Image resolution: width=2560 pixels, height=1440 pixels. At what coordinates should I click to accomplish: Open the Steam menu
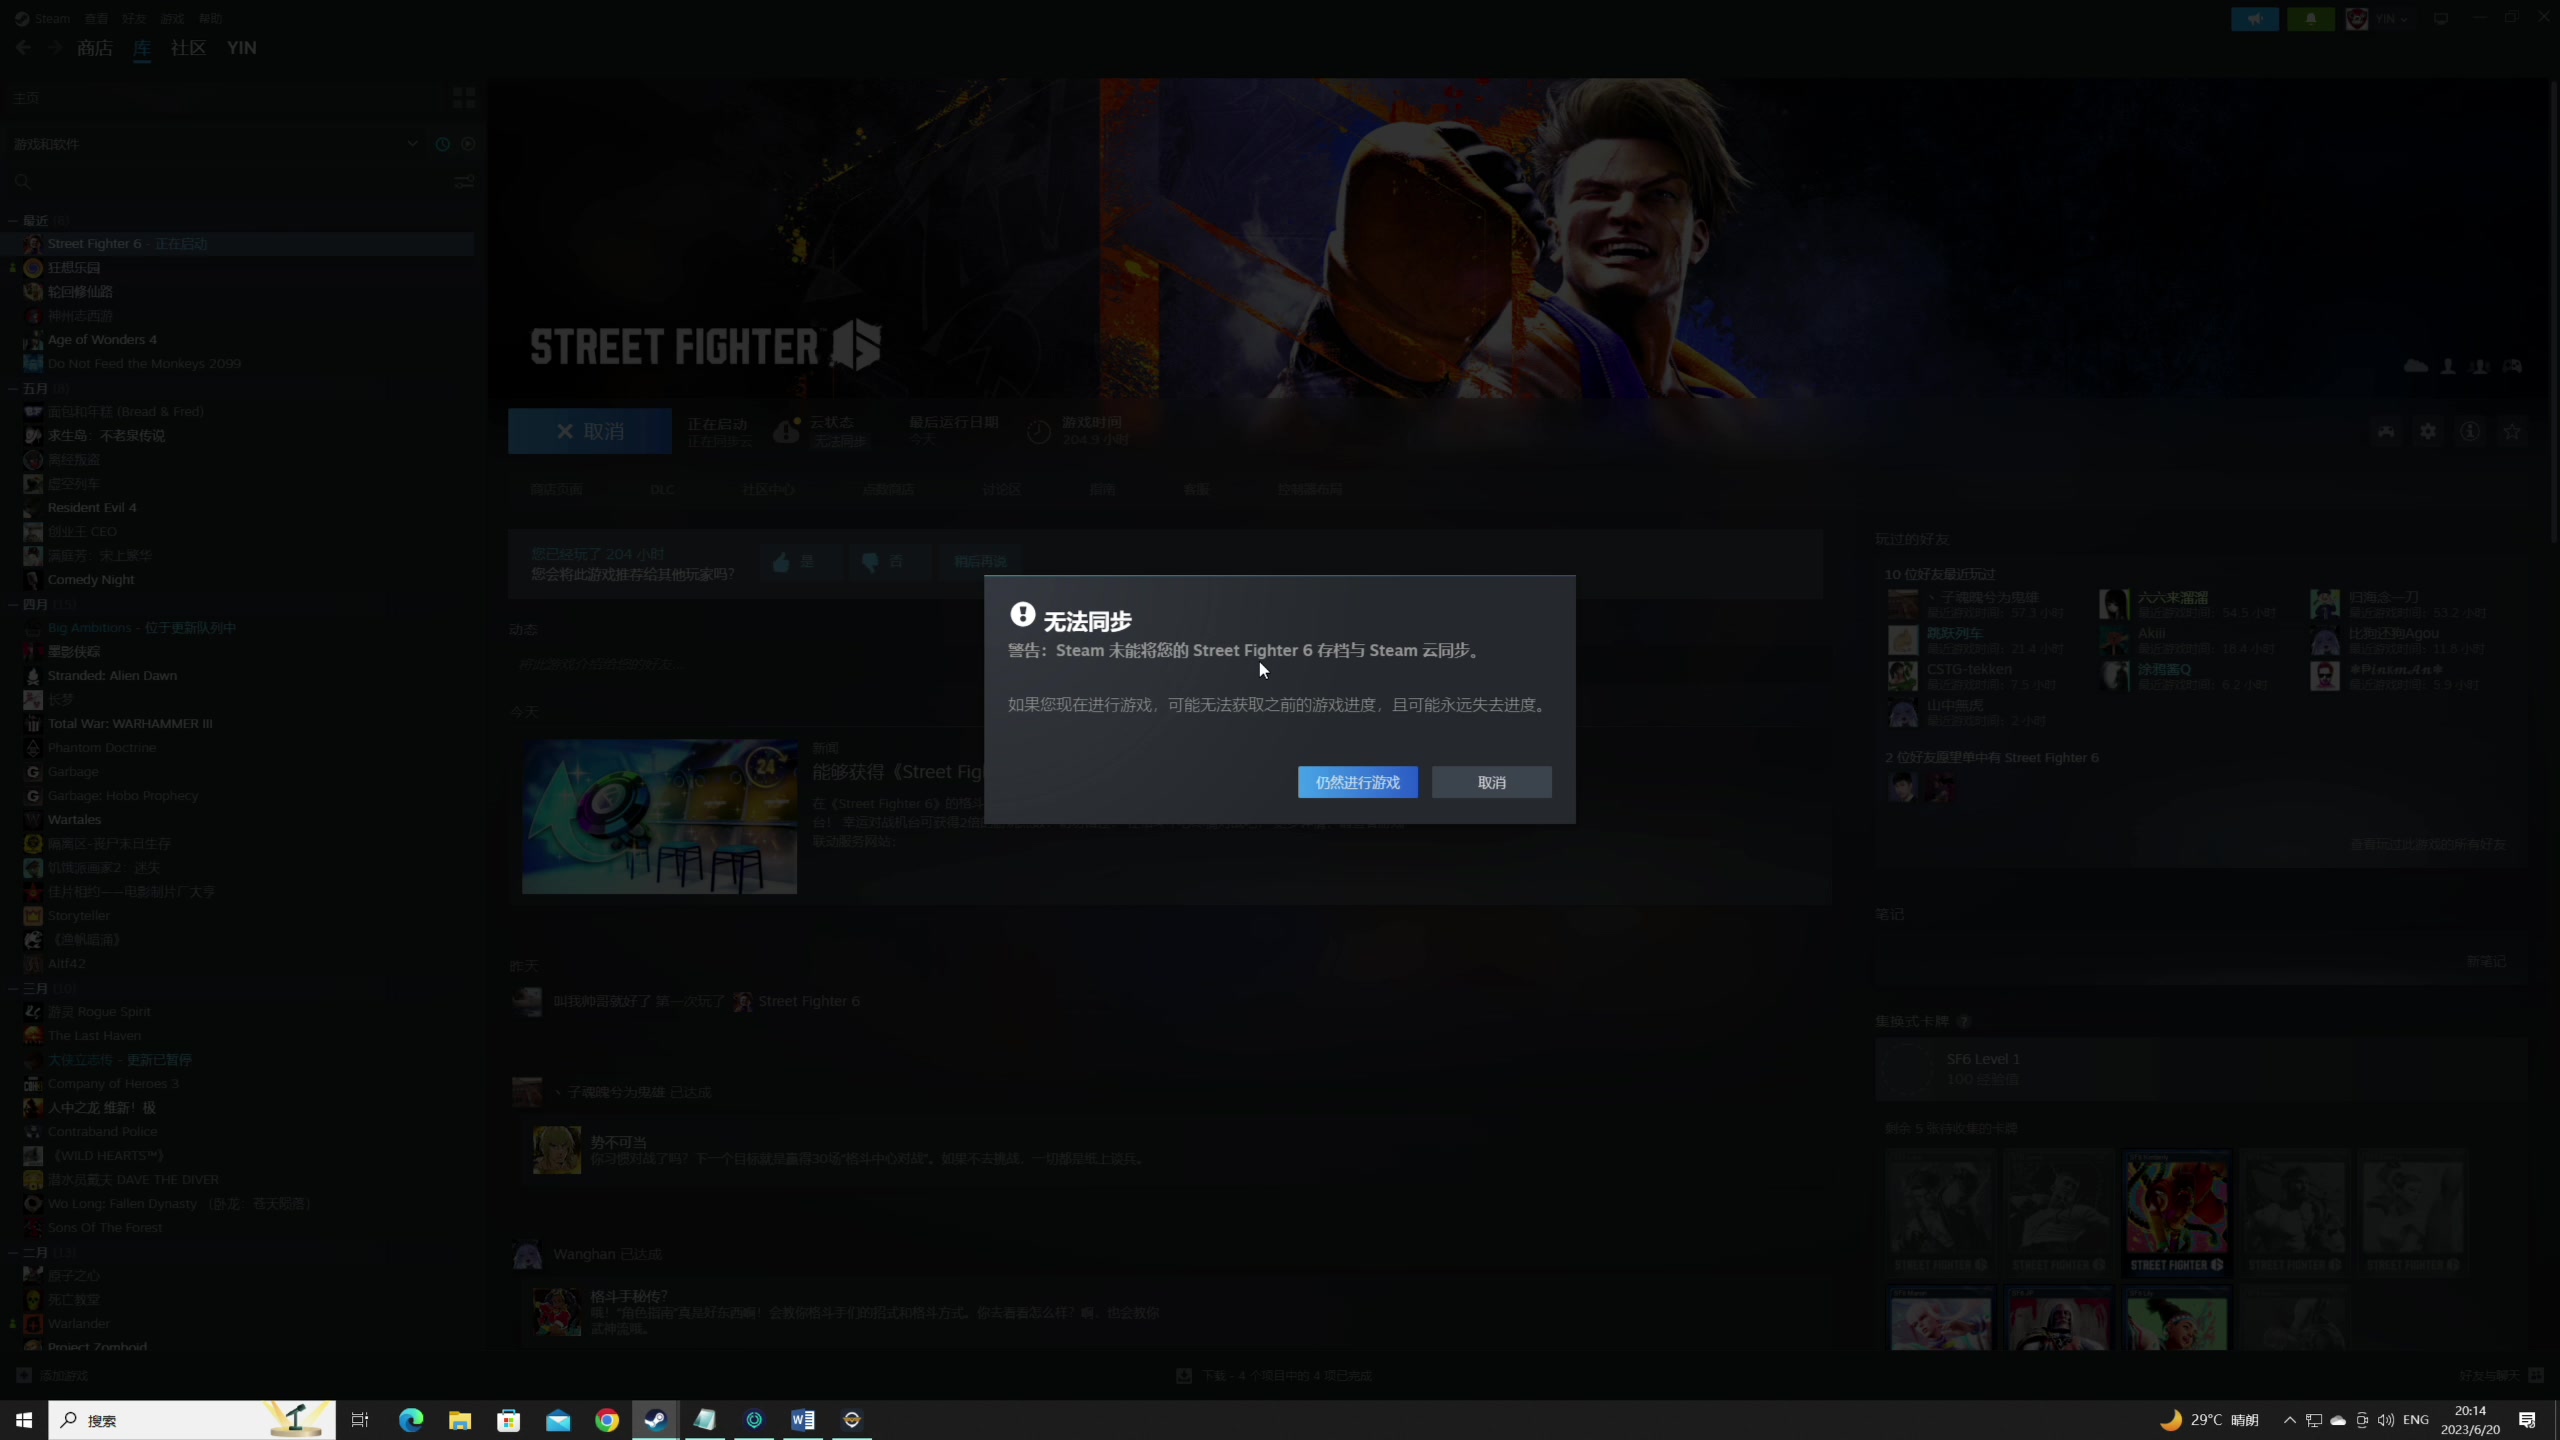(42, 19)
